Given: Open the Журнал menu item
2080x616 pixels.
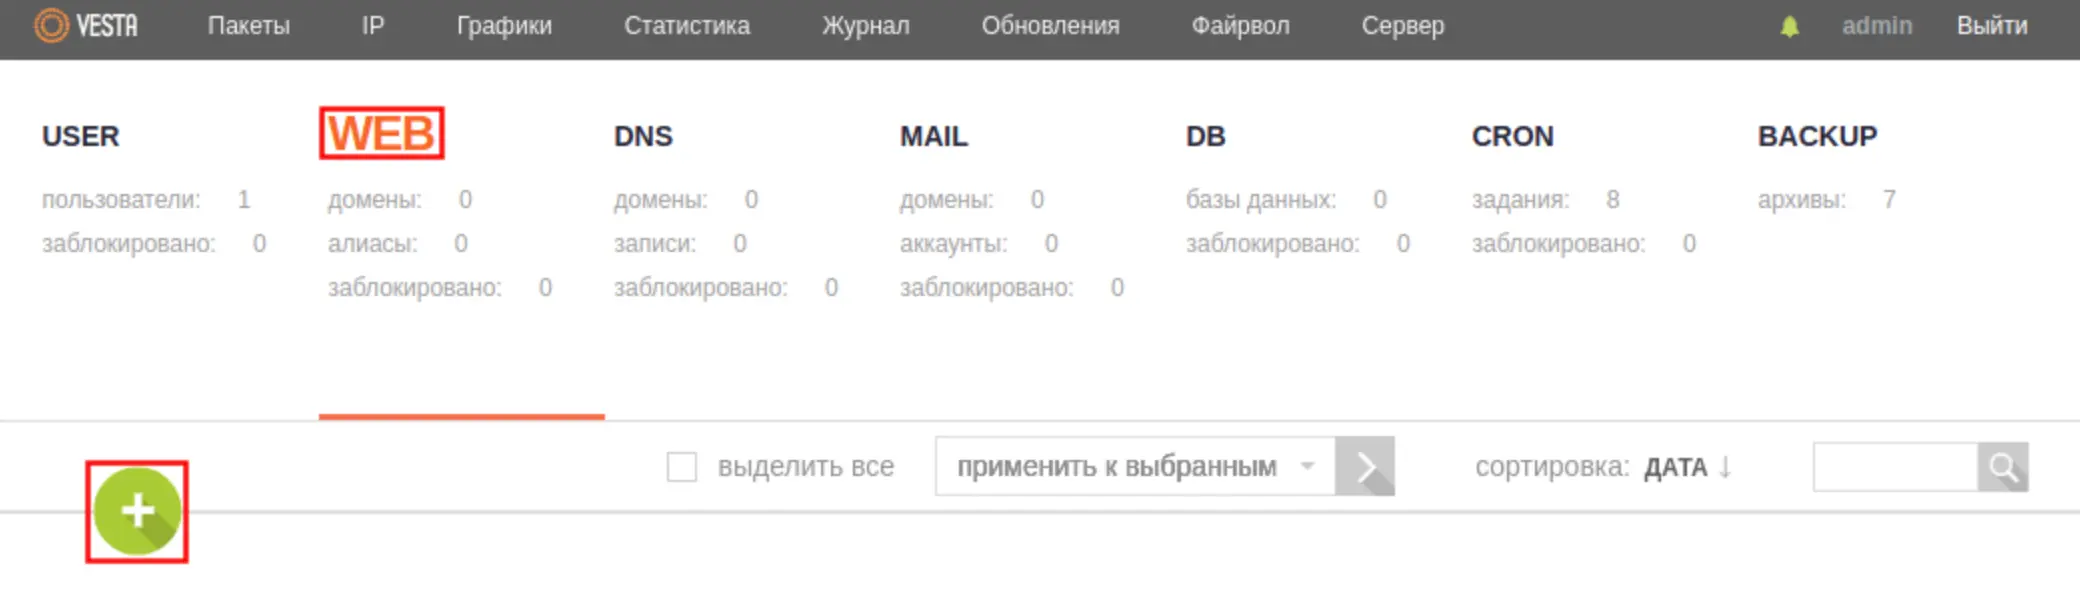Looking at the screenshot, I should click(x=866, y=26).
